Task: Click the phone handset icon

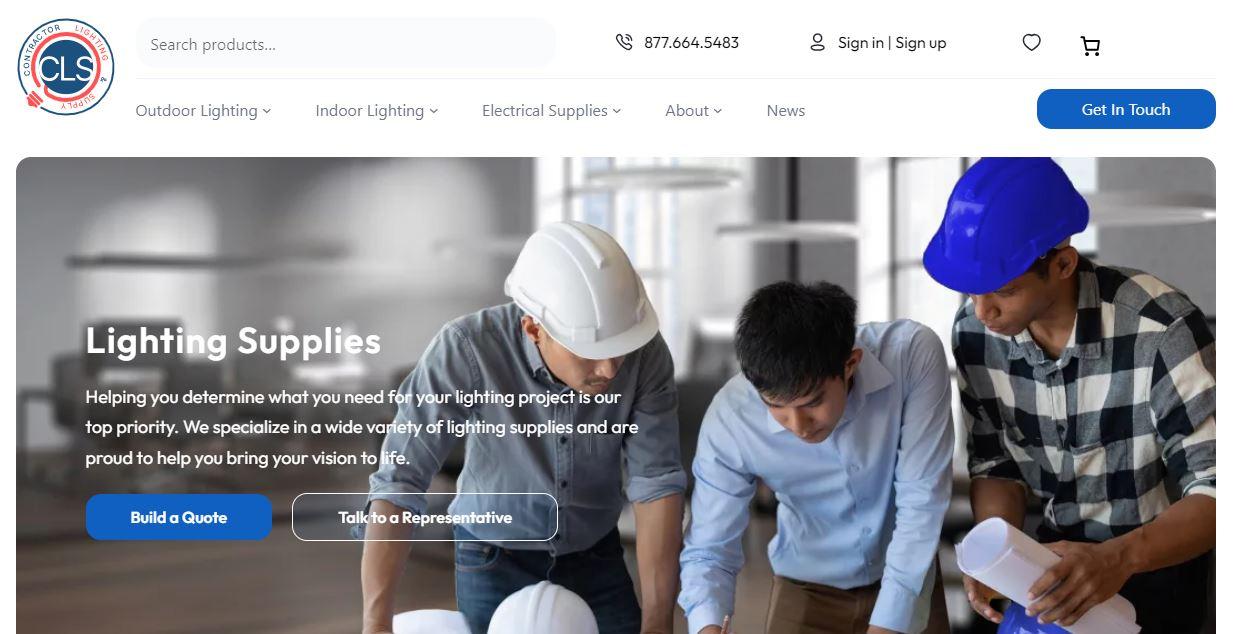Action: tap(624, 42)
